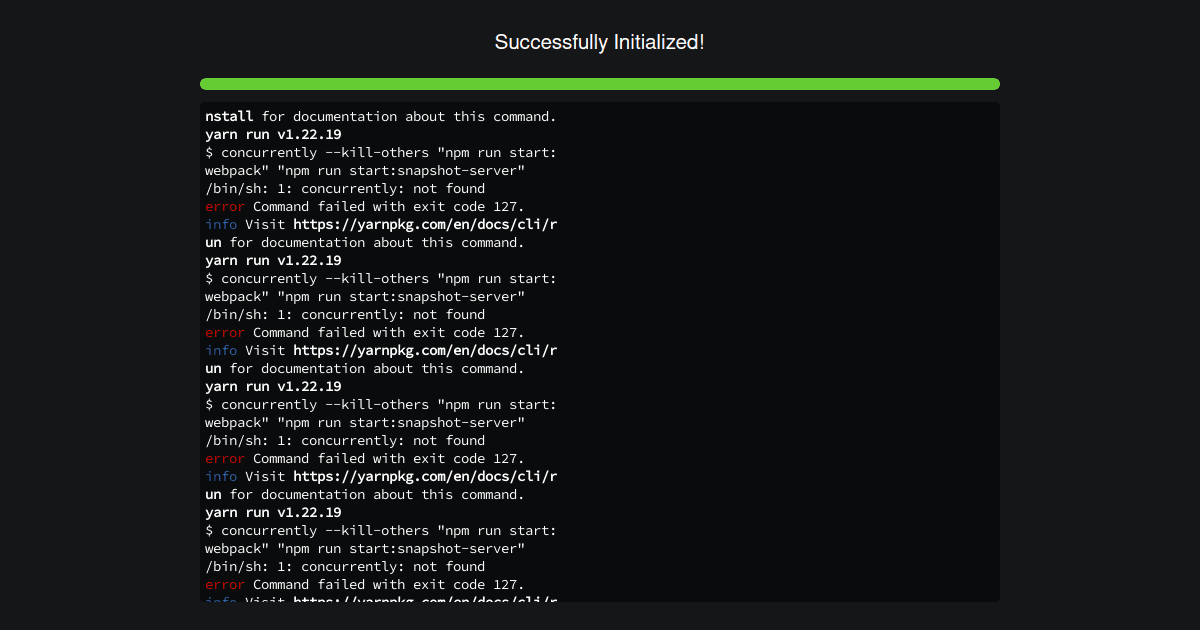Click the partially hidden yarnpkg link at bottom
The width and height of the screenshot is (1200, 630).
[x=425, y=599]
